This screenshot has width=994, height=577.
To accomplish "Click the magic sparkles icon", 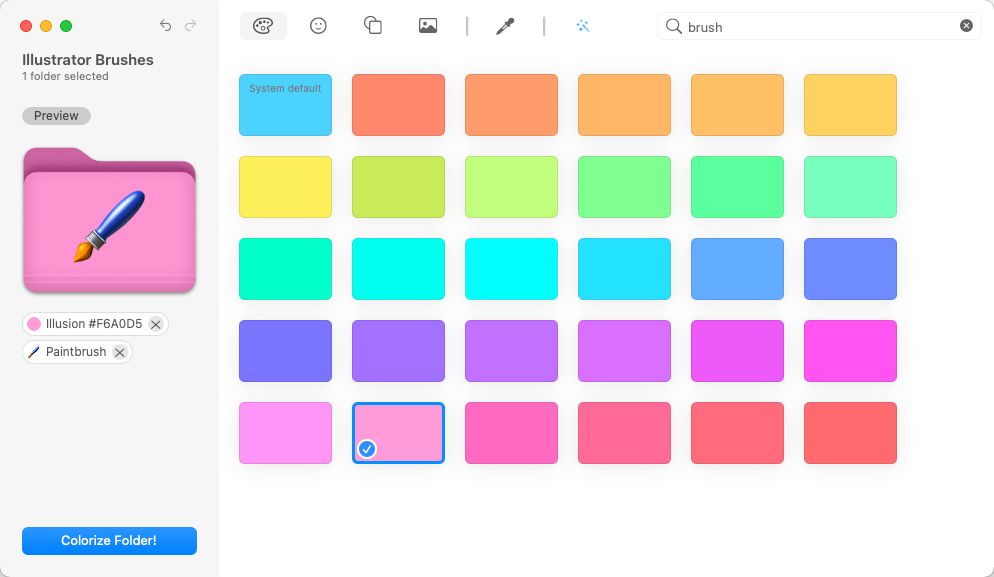I will click(x=583, y=26).
